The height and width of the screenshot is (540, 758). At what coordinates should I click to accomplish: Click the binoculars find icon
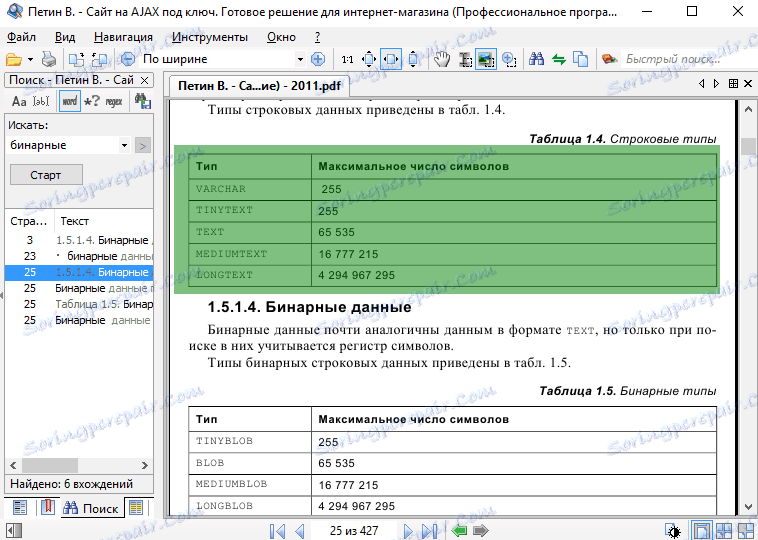point(536,60)
